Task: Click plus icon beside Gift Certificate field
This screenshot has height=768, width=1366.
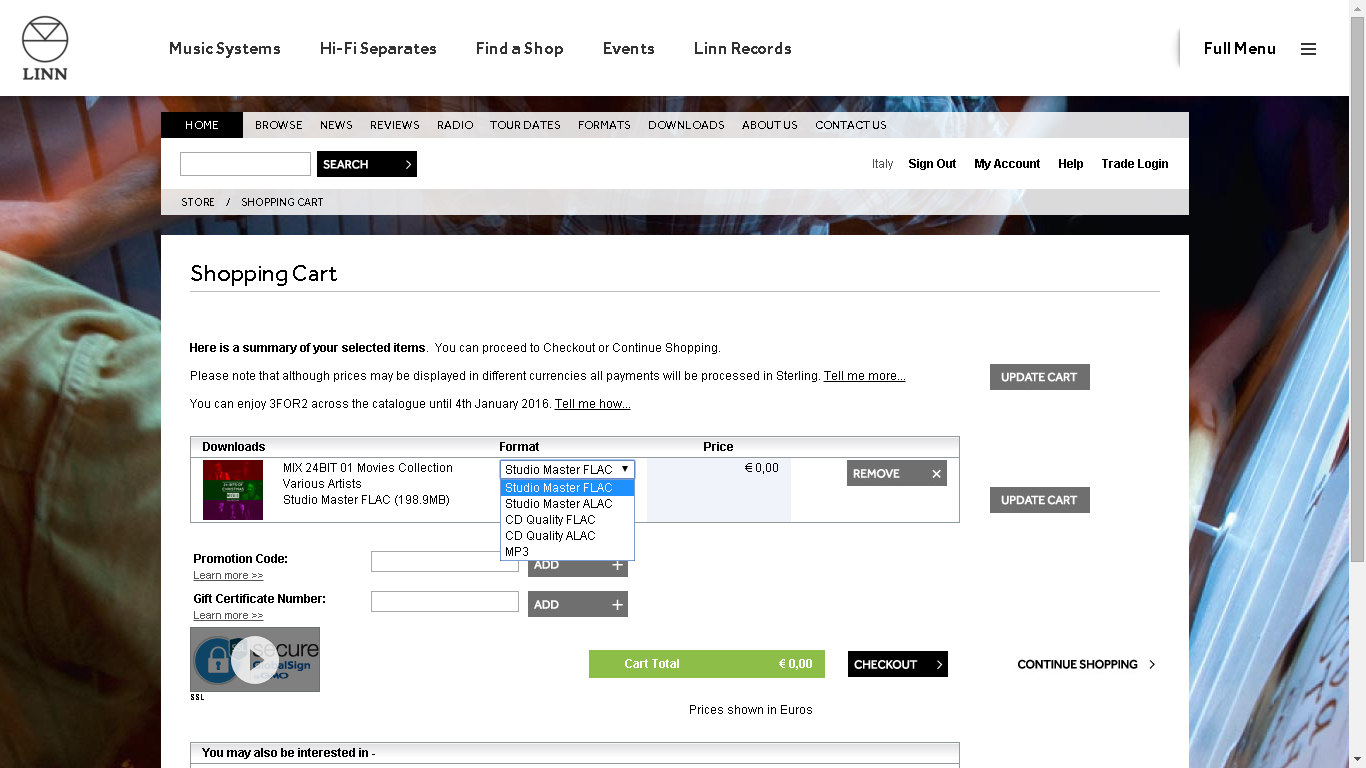Action: click(617, 605)
